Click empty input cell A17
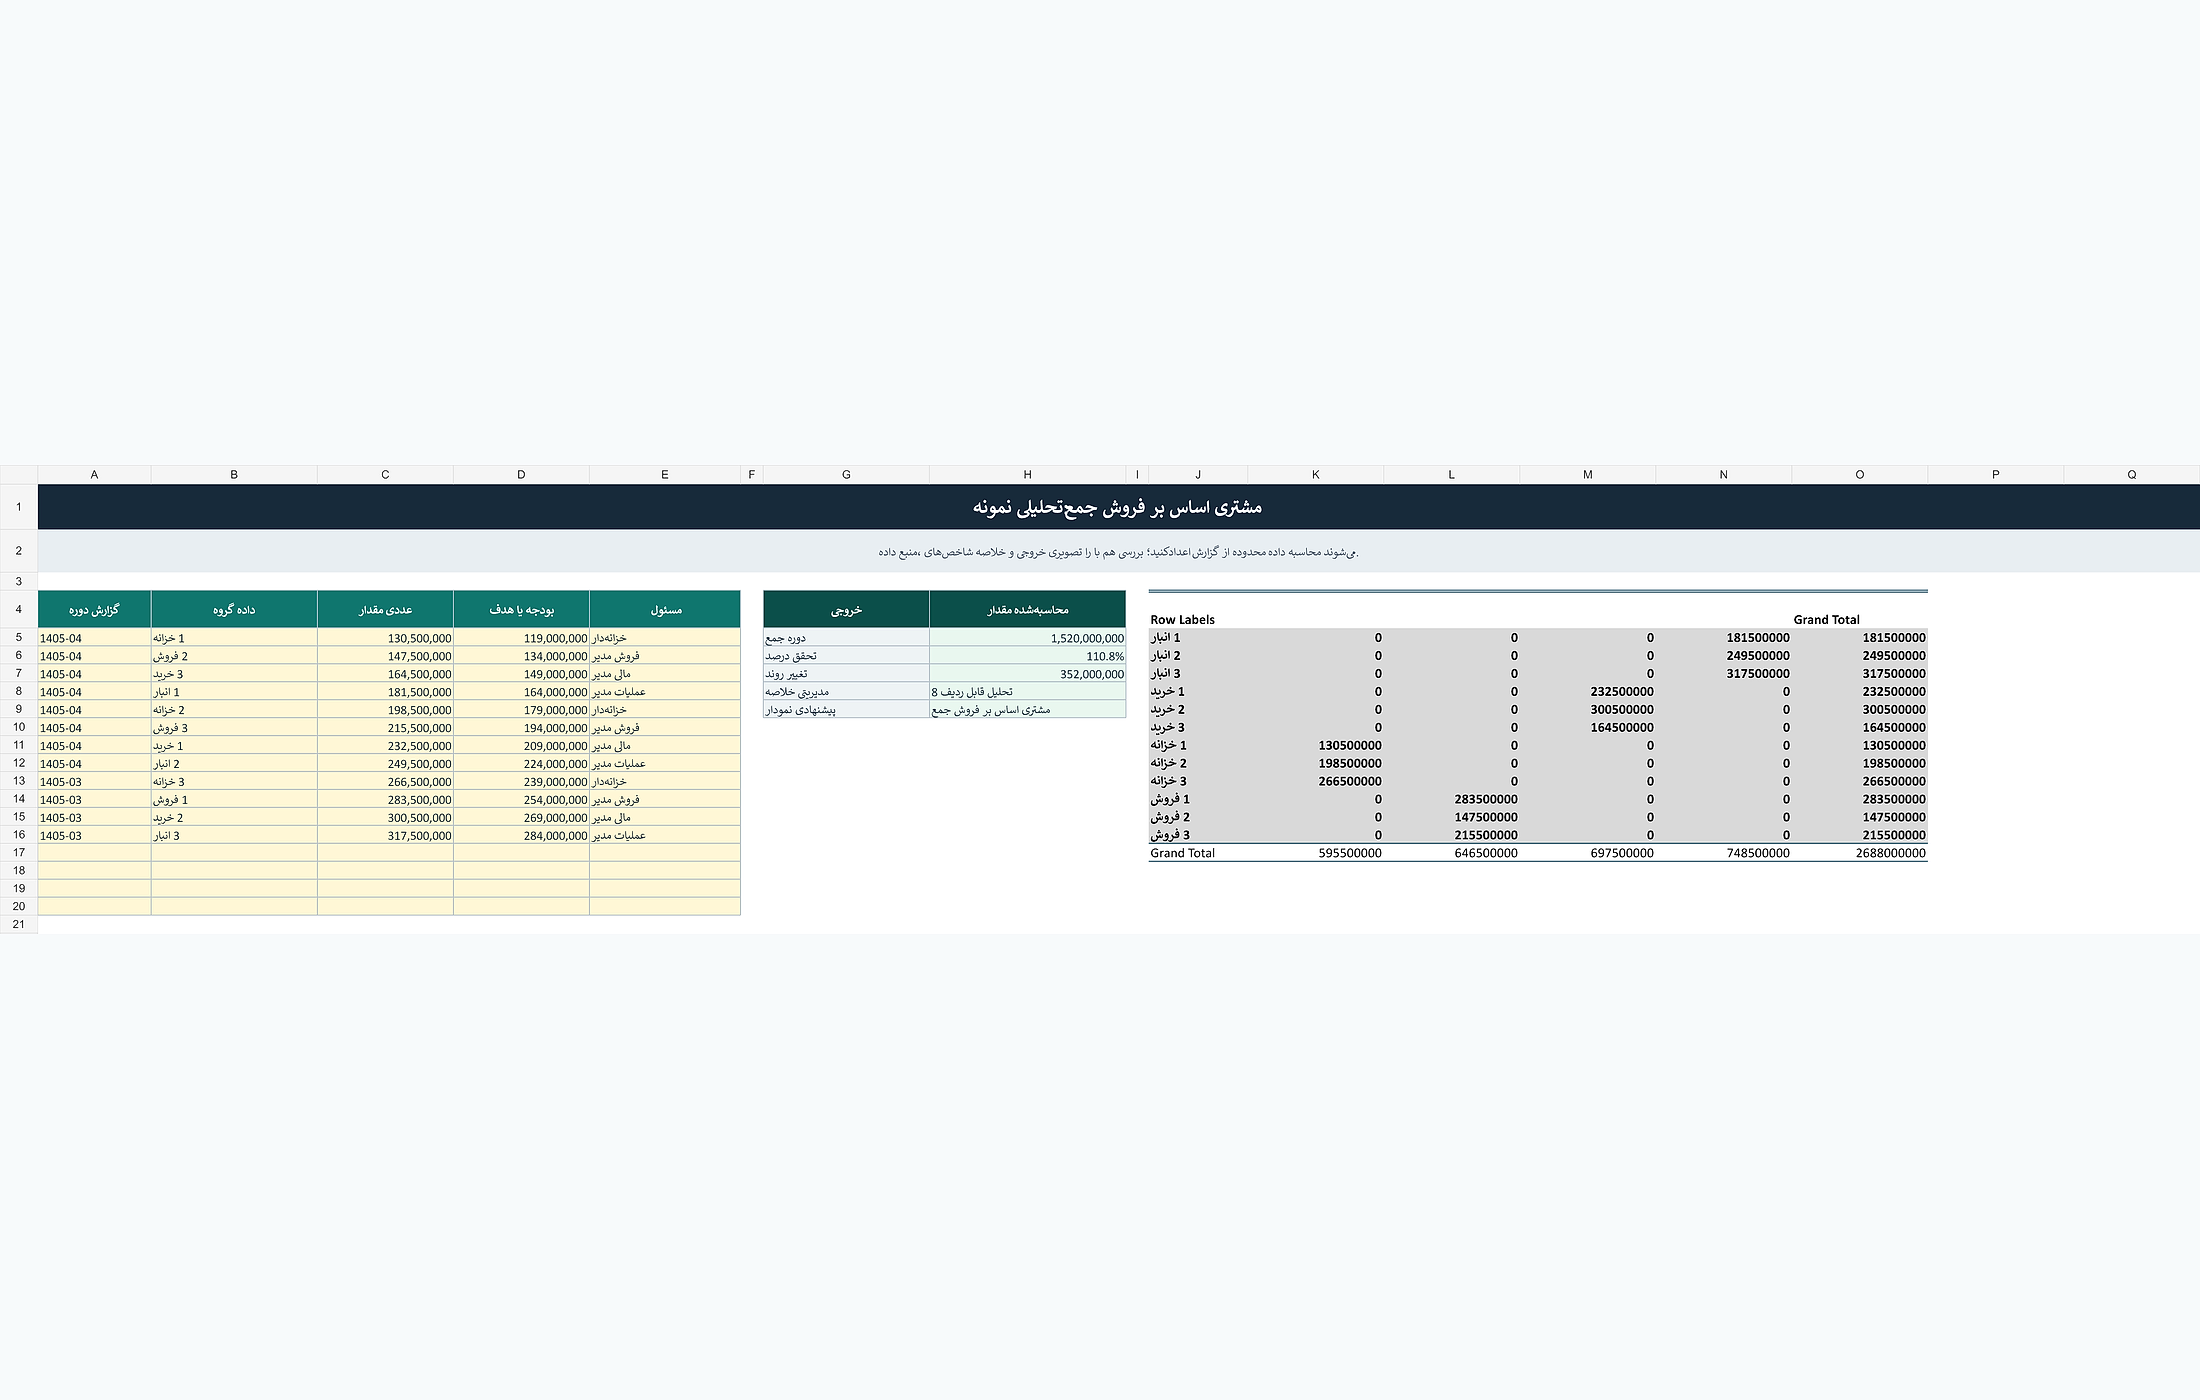Image resolution: width=2200 pixels, height=1400 pixels. [x=94, y=853]
